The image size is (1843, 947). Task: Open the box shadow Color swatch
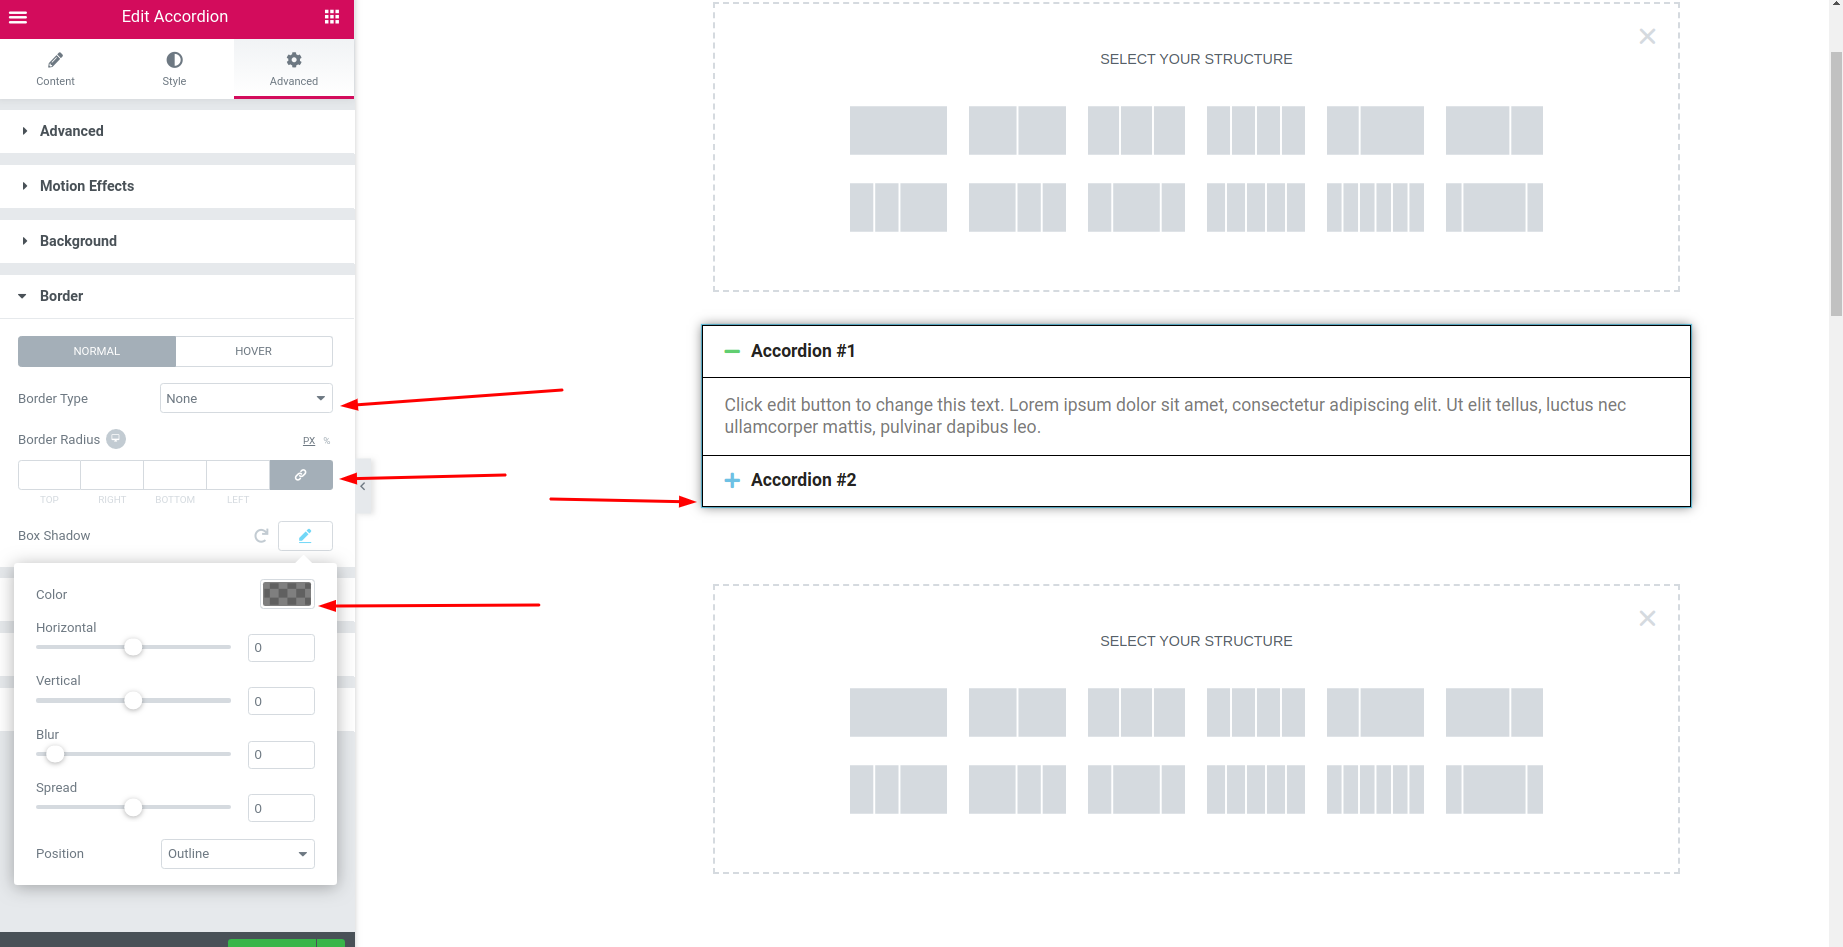coord(287,594)
